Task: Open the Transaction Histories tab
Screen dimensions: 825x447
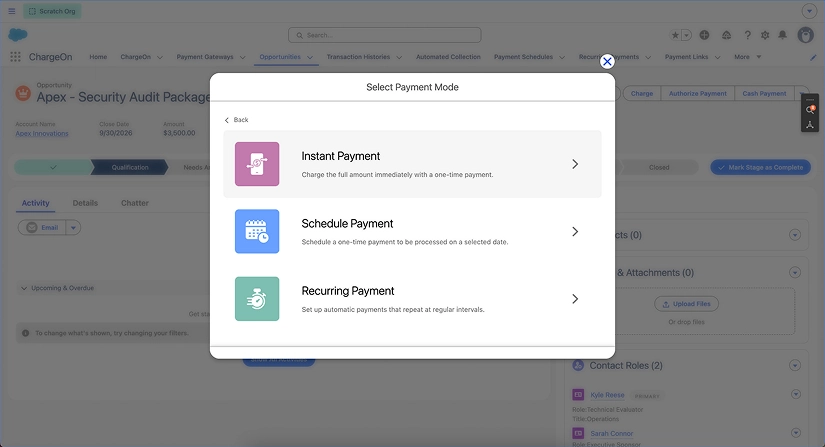Action: 358,57
